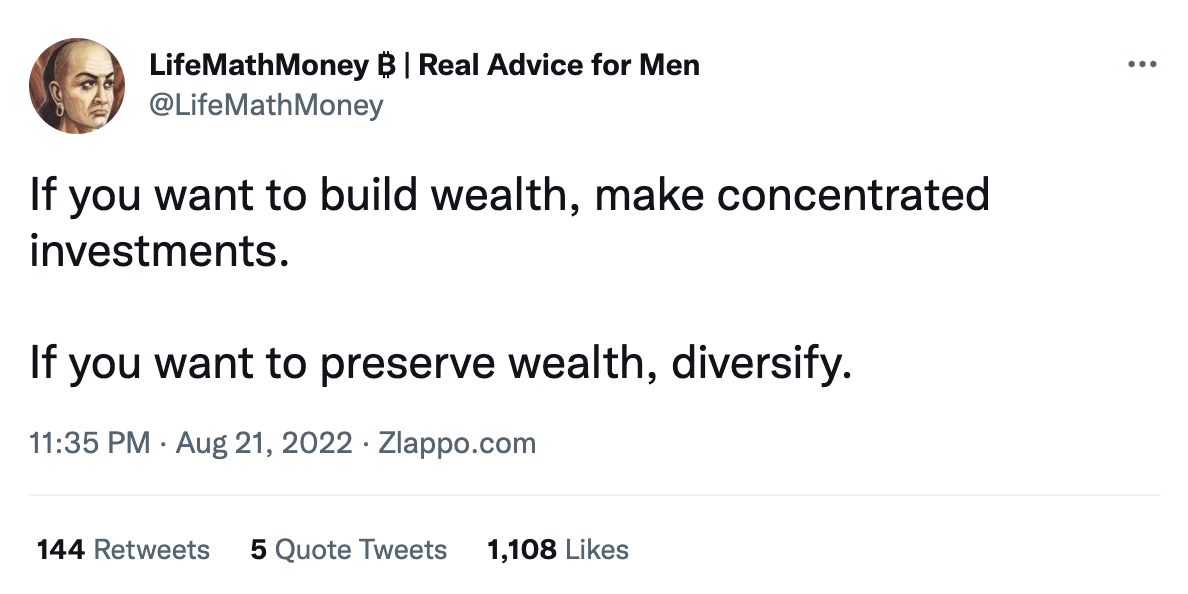Open the LifeMathMoney display name profile link
Image resolution: width=1188 pixels, height=594 pixels.
424,65
